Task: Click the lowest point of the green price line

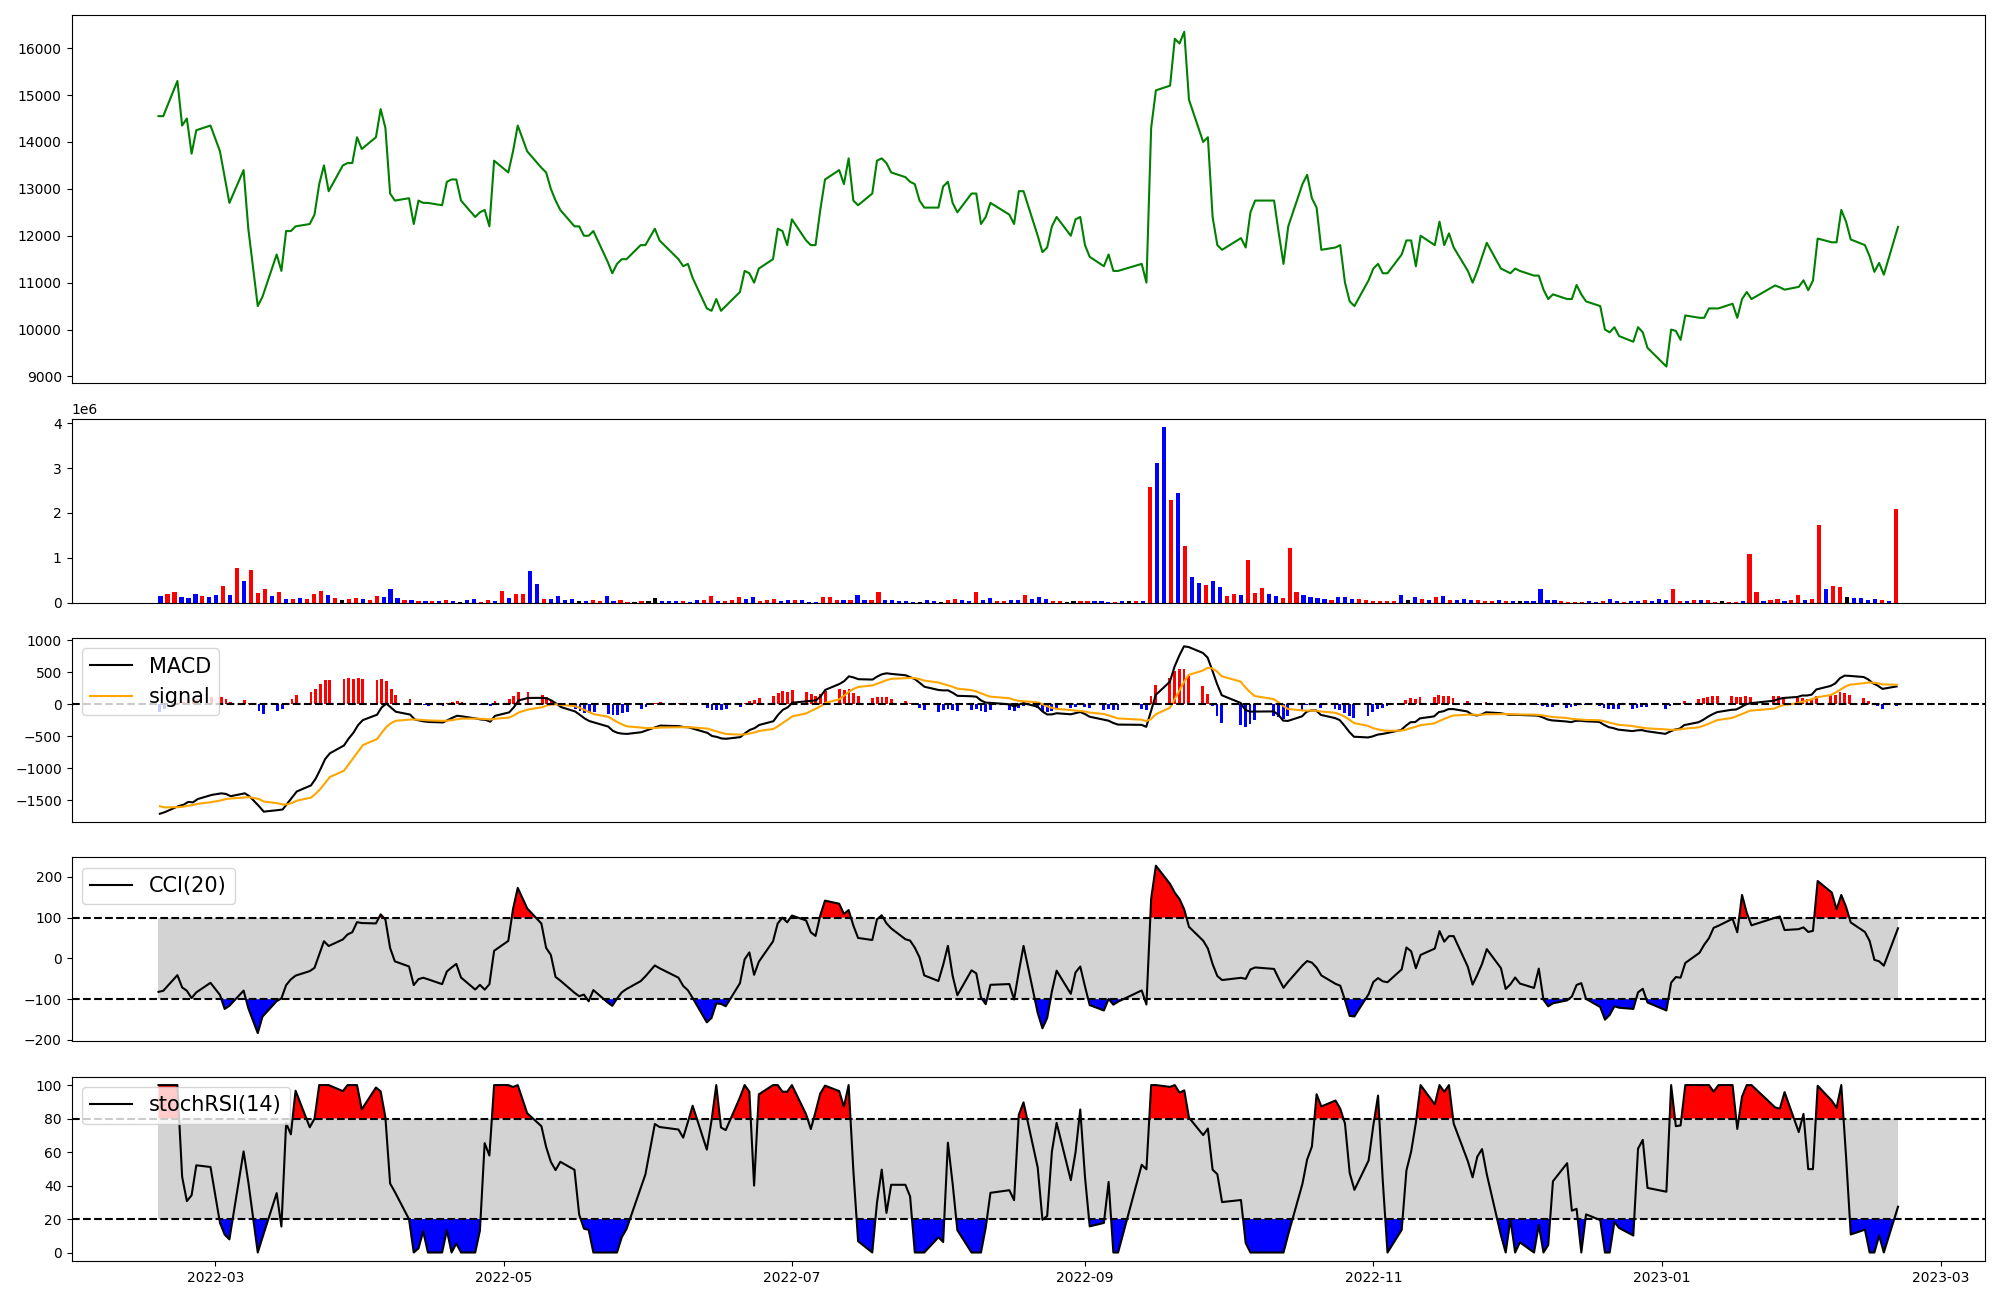Action: click(1666, 366)
